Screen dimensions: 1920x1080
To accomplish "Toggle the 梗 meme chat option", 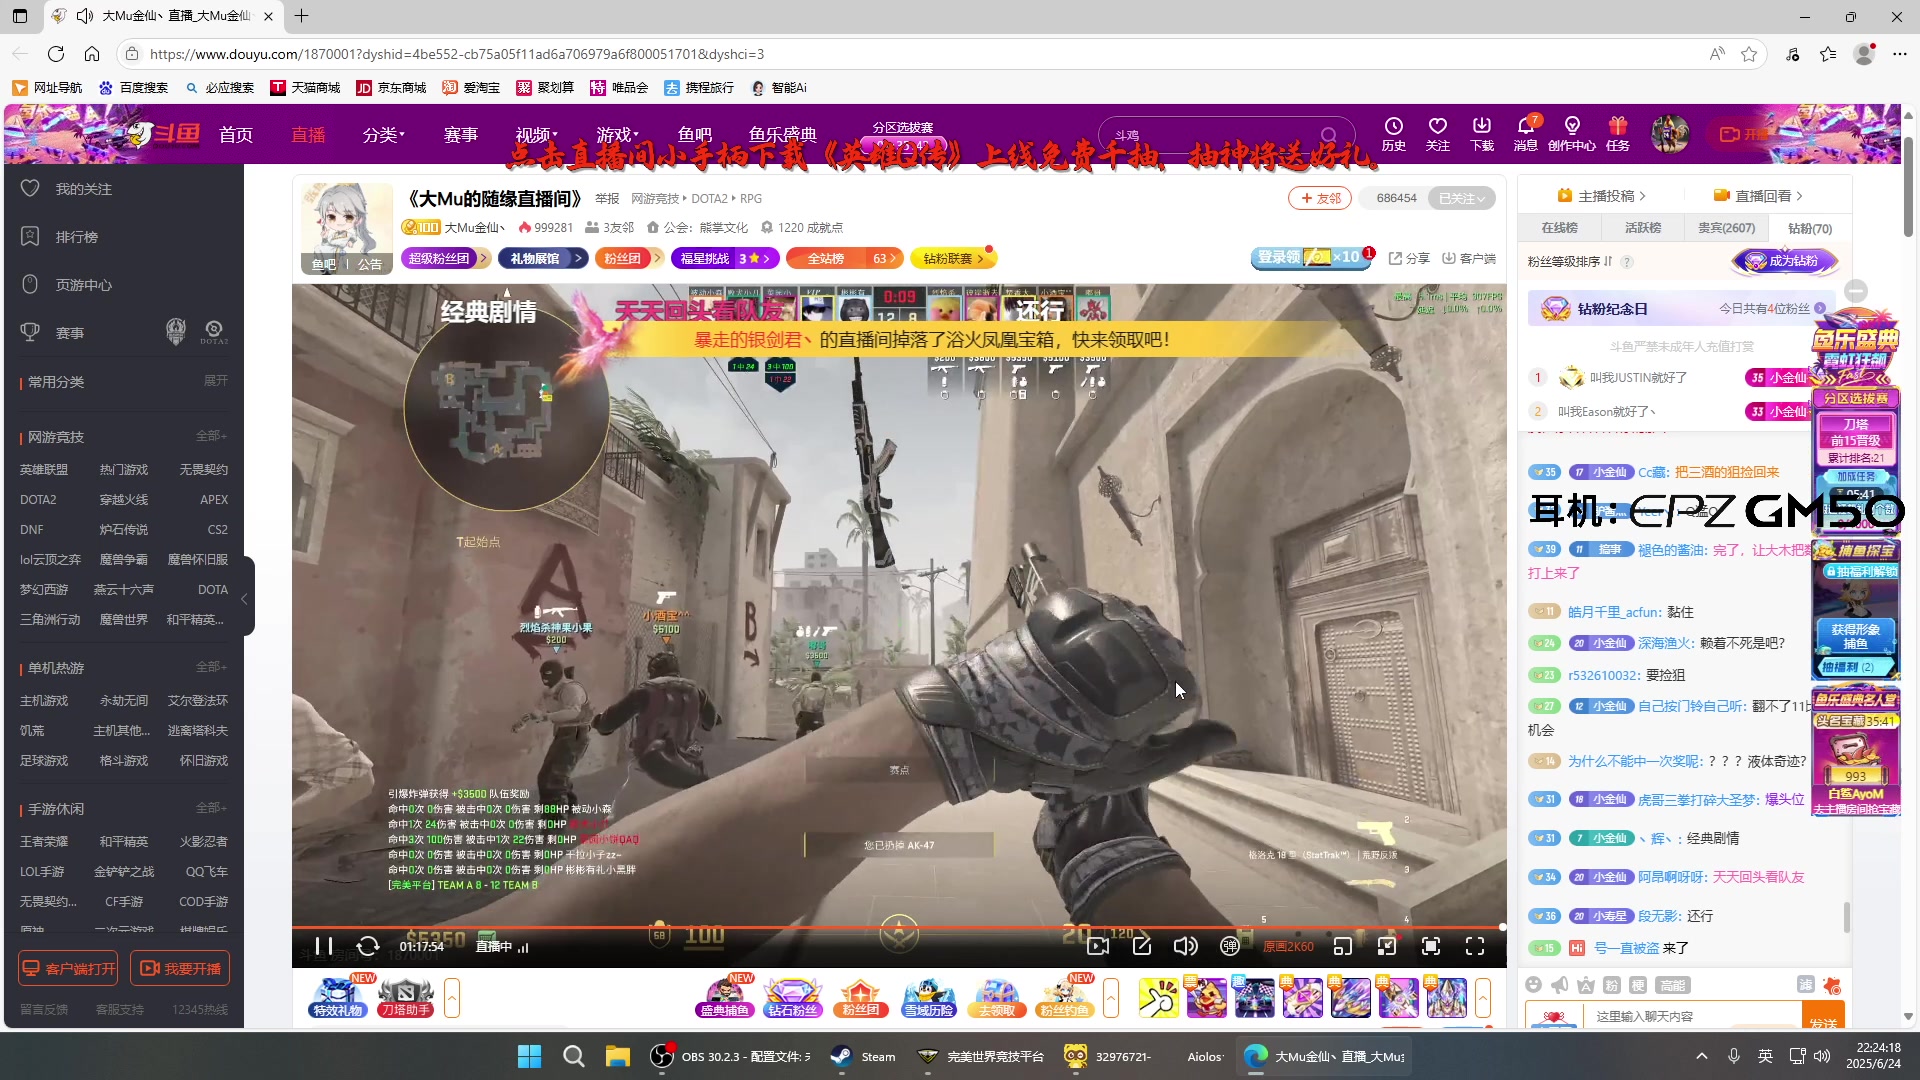I will point(1637,985).
